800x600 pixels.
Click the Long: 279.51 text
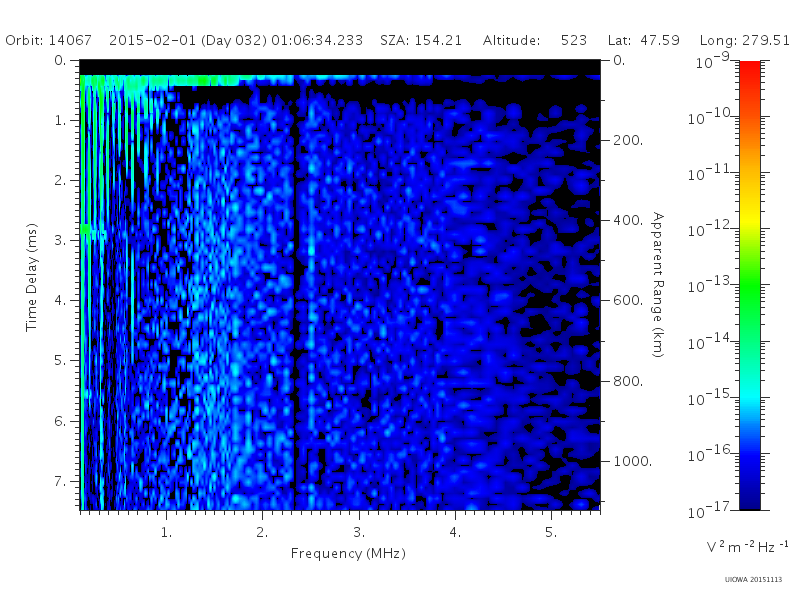[744, 40]
